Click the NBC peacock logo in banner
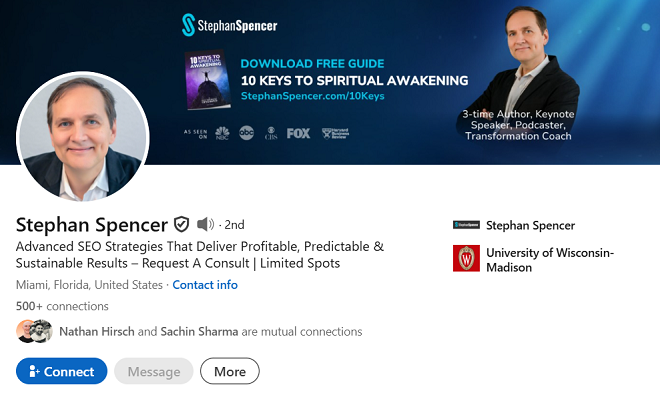 pos(222,133)
